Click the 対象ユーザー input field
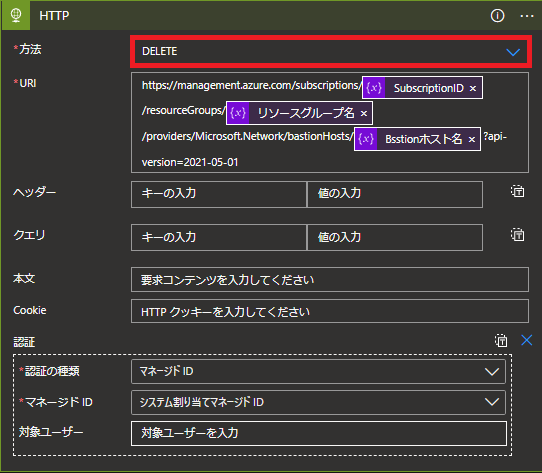Viewport: 542px width, 473px height. pos(319,433)
